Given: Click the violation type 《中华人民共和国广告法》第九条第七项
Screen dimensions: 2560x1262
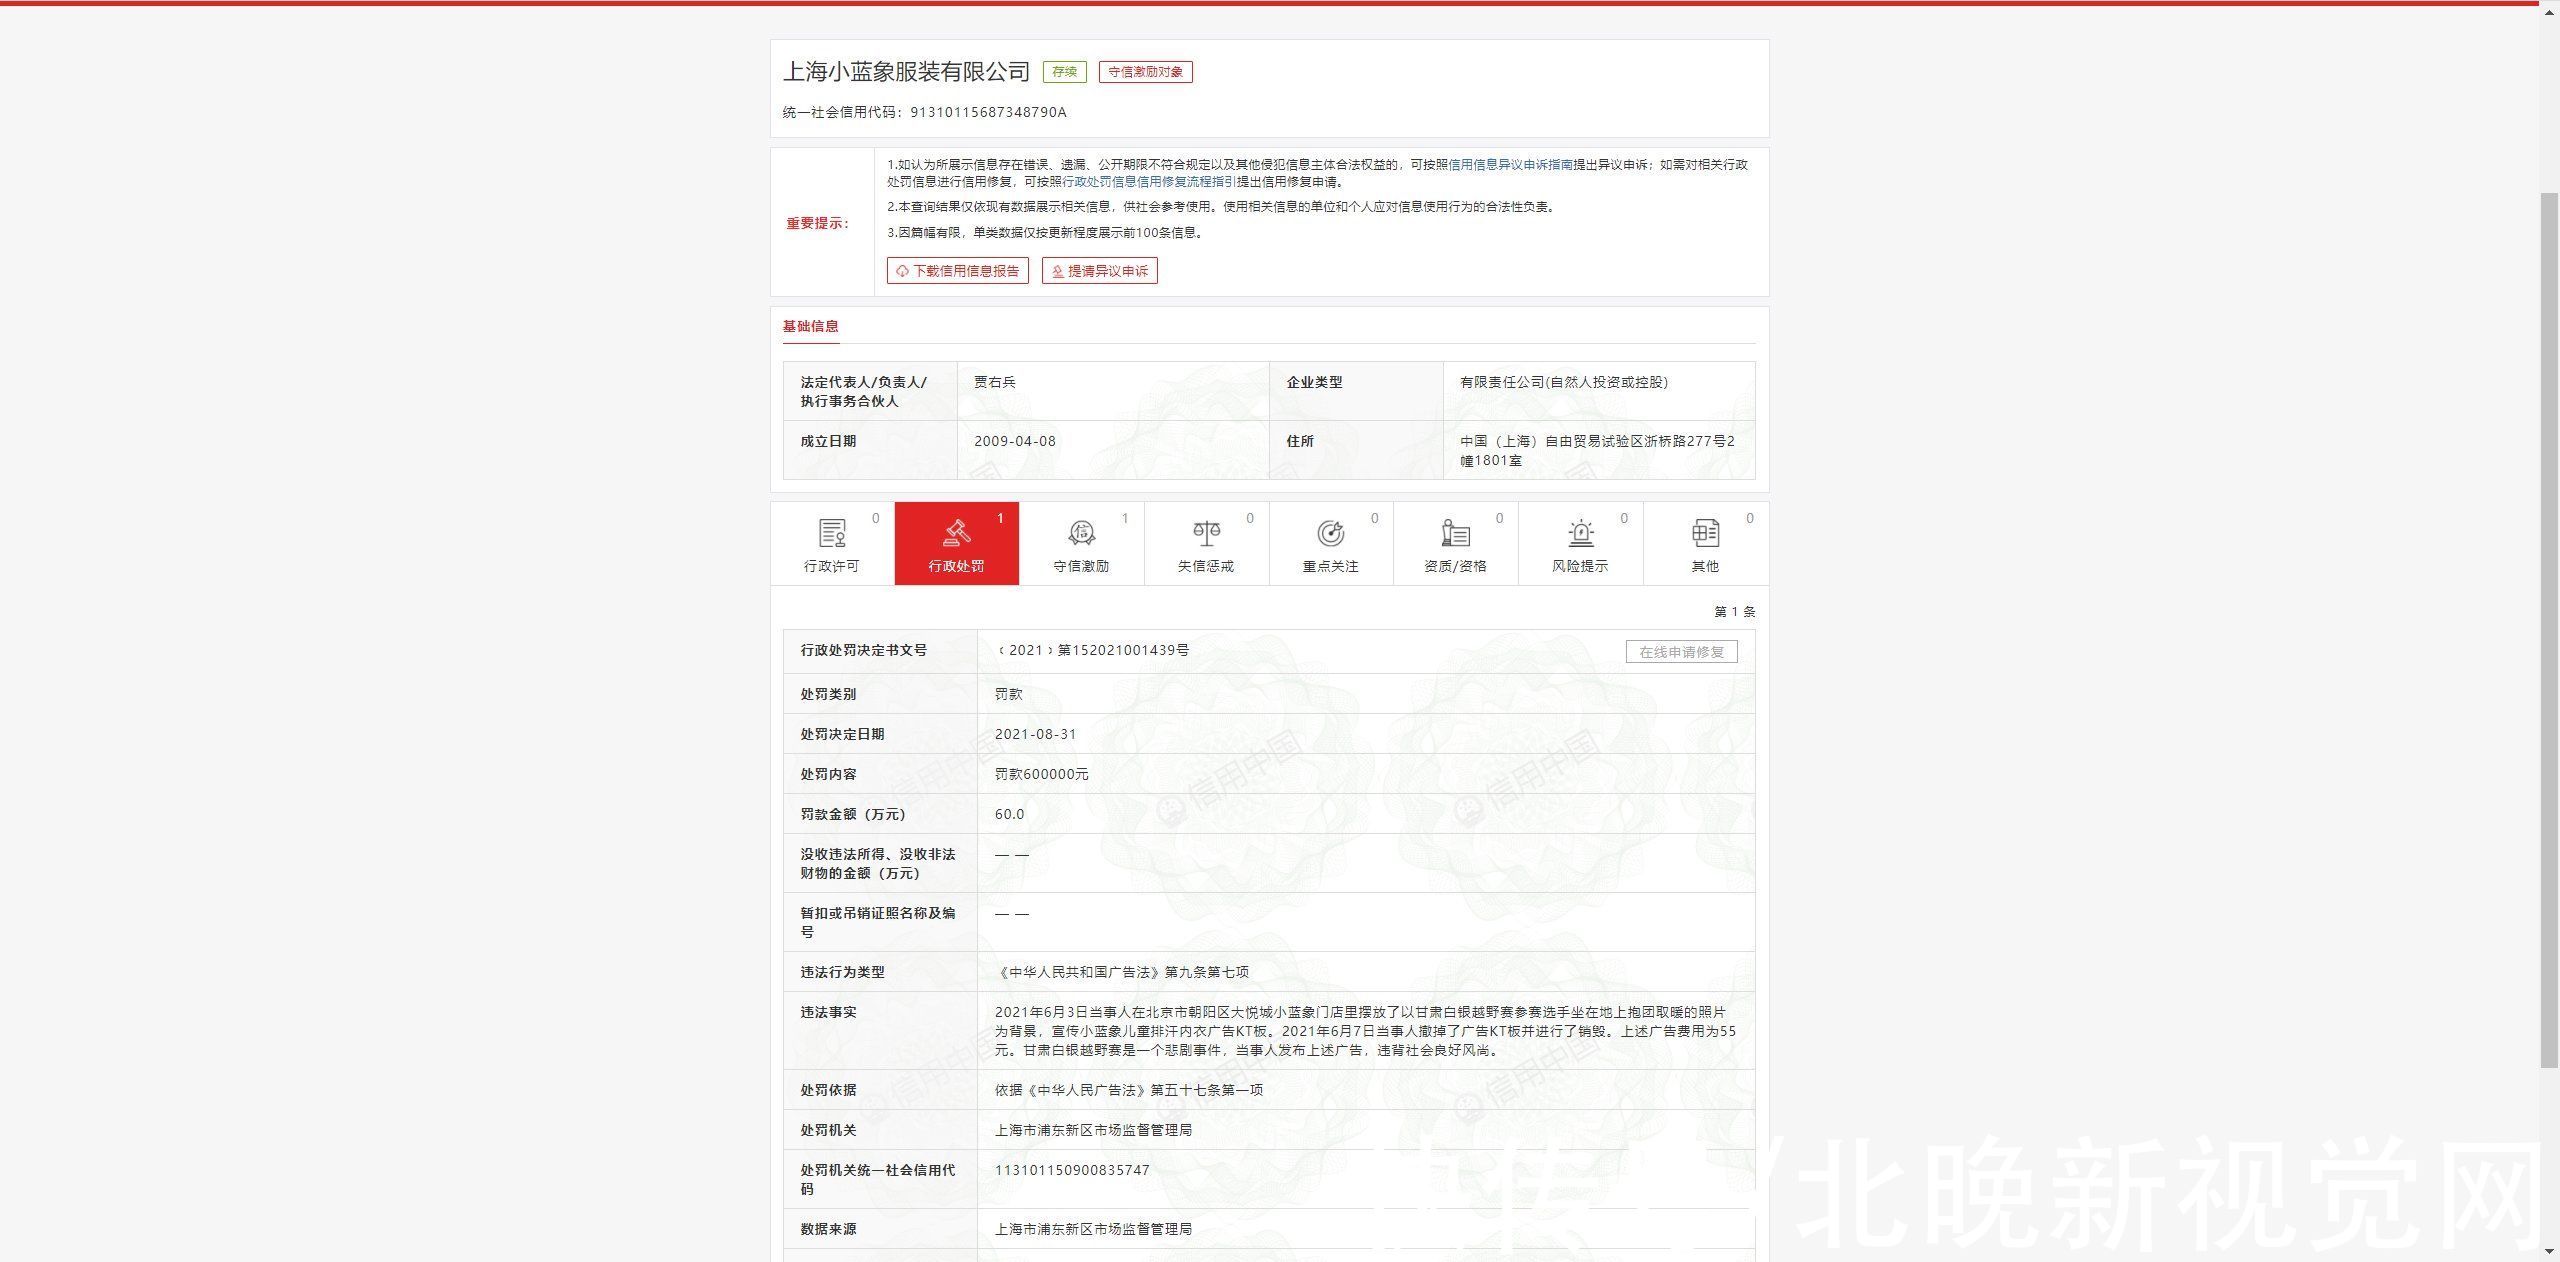Looking at the screenshot, I should click(x=1122, y=972).
